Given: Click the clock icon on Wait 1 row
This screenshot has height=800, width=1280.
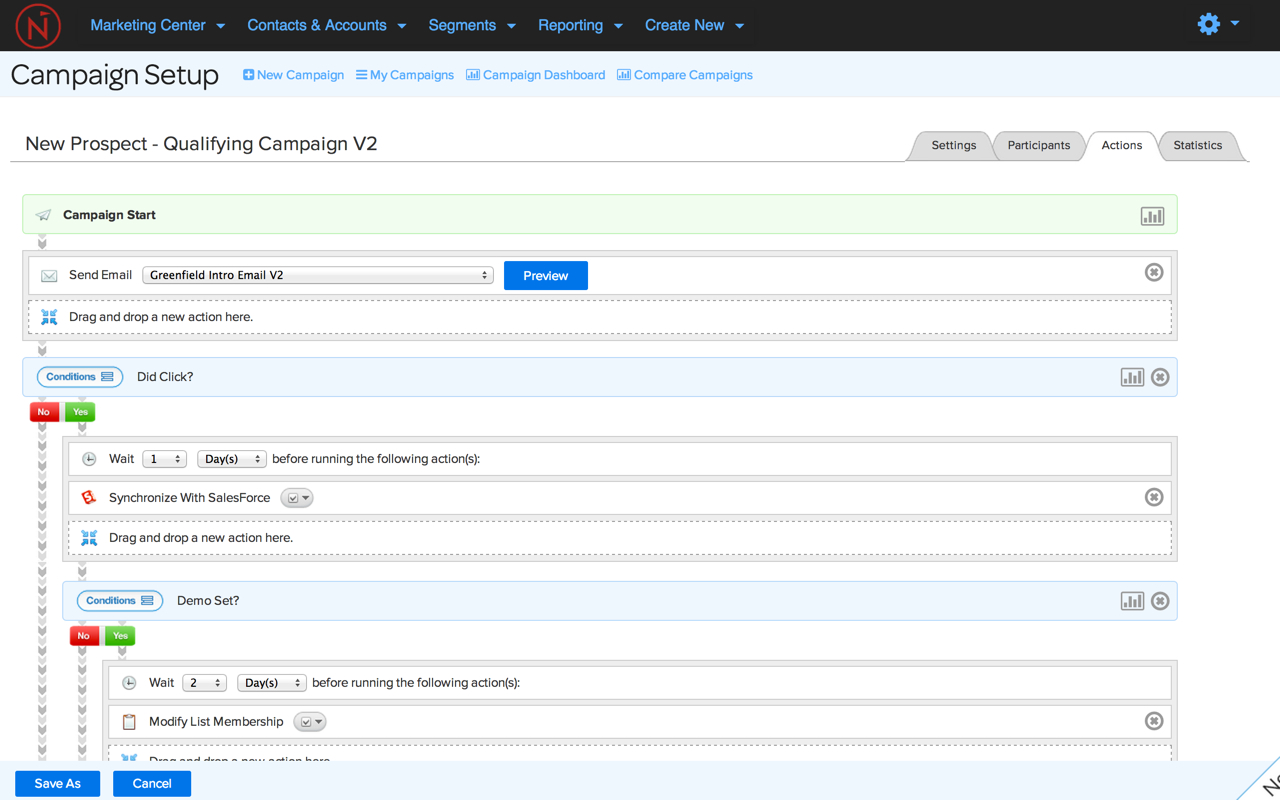Looking at the screenshot, I should 89,459.
